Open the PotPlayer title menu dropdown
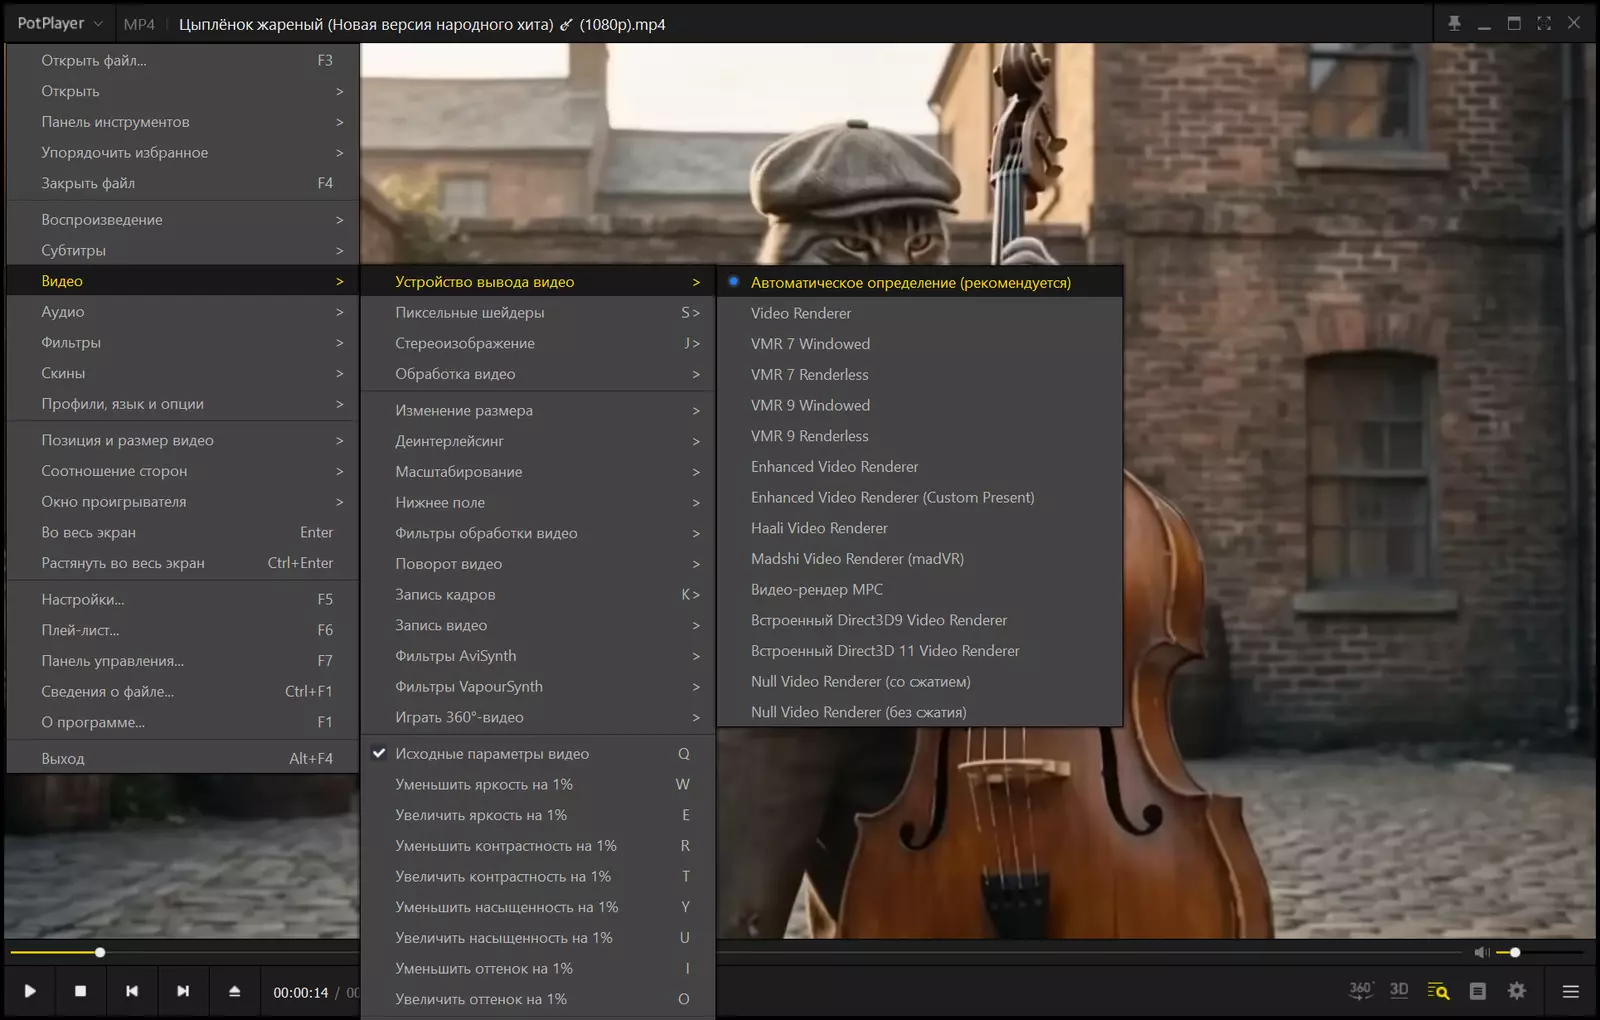This screenshot has height=1020, width=1600. click(60, 23)
